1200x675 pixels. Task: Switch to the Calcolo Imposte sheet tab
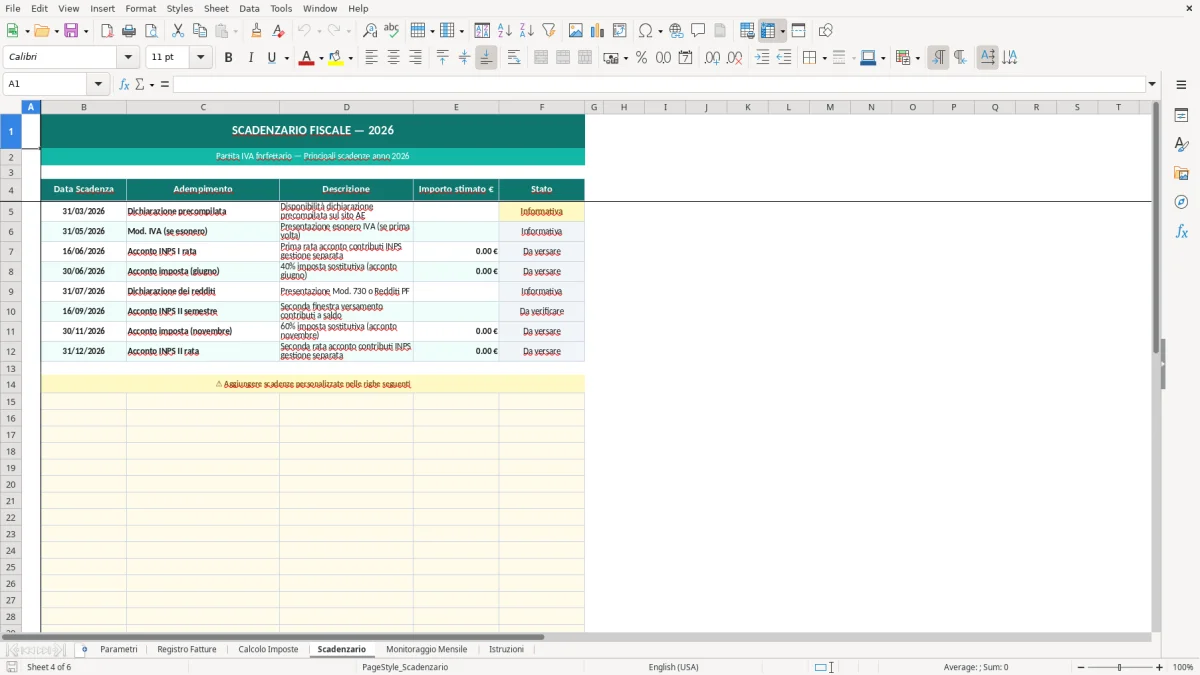coord(268,649)
